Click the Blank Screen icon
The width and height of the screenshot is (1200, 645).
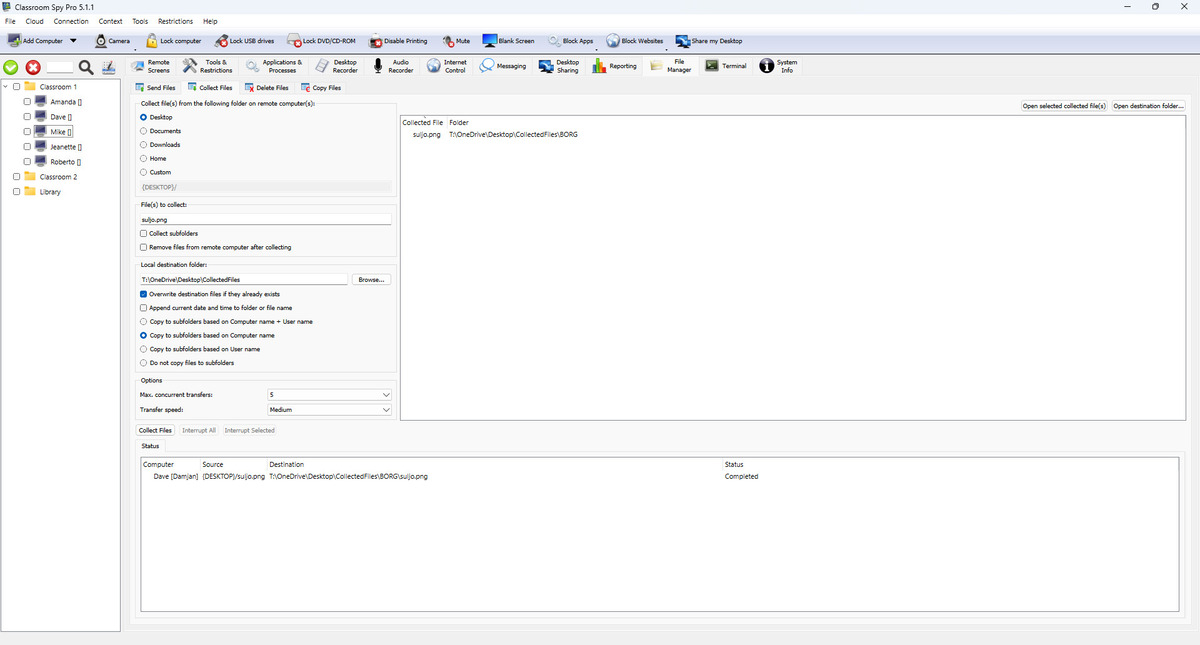point(490,41)
